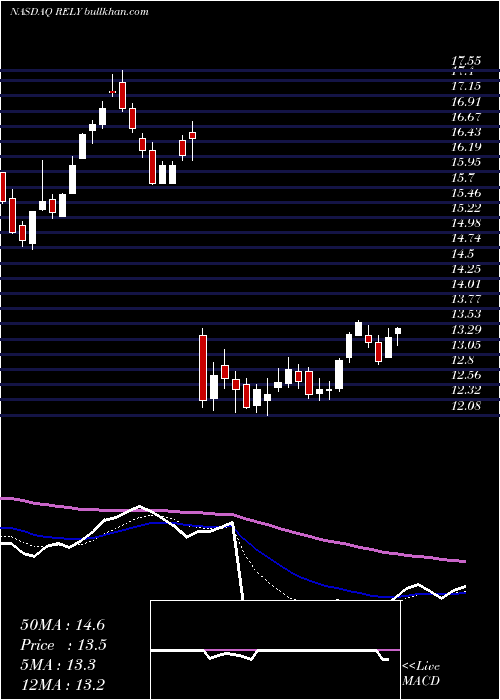Screen dimensions: 500x700
Task: Select the 15.95 price axis label
Action: pyautogui.click(x=466, y=162)
